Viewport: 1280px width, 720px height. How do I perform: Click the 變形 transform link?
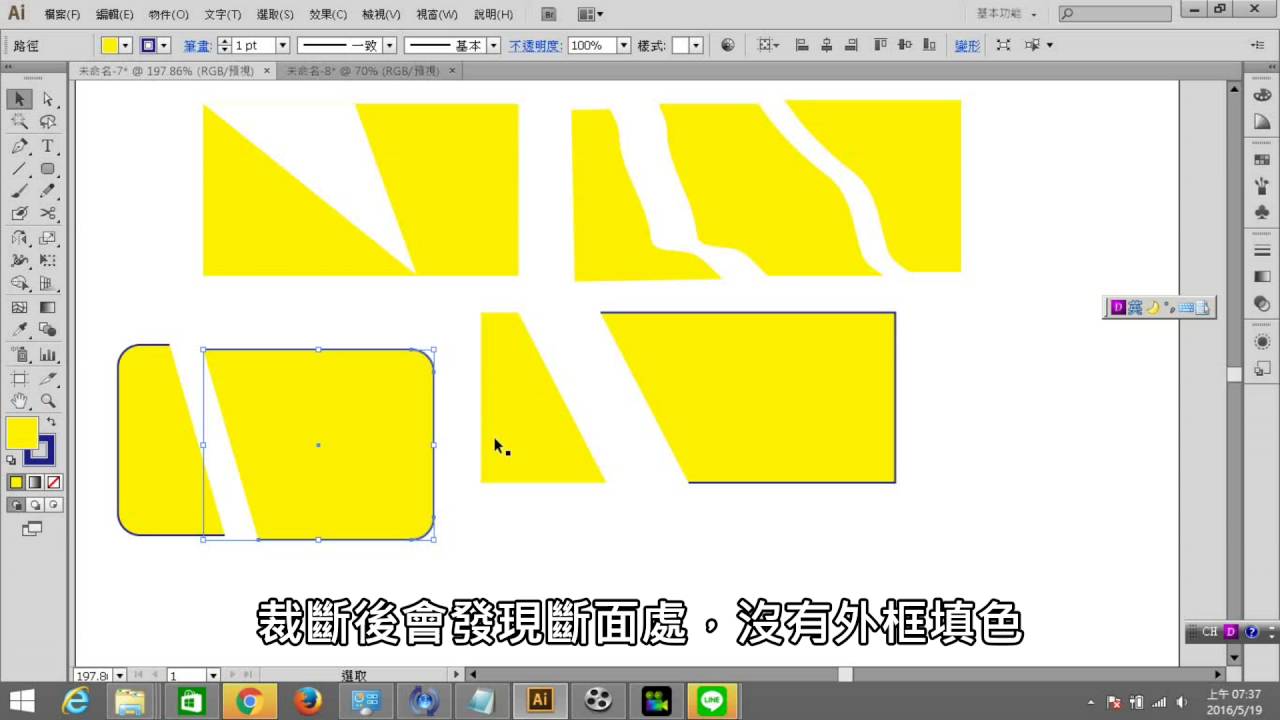(x=967, y=45)
